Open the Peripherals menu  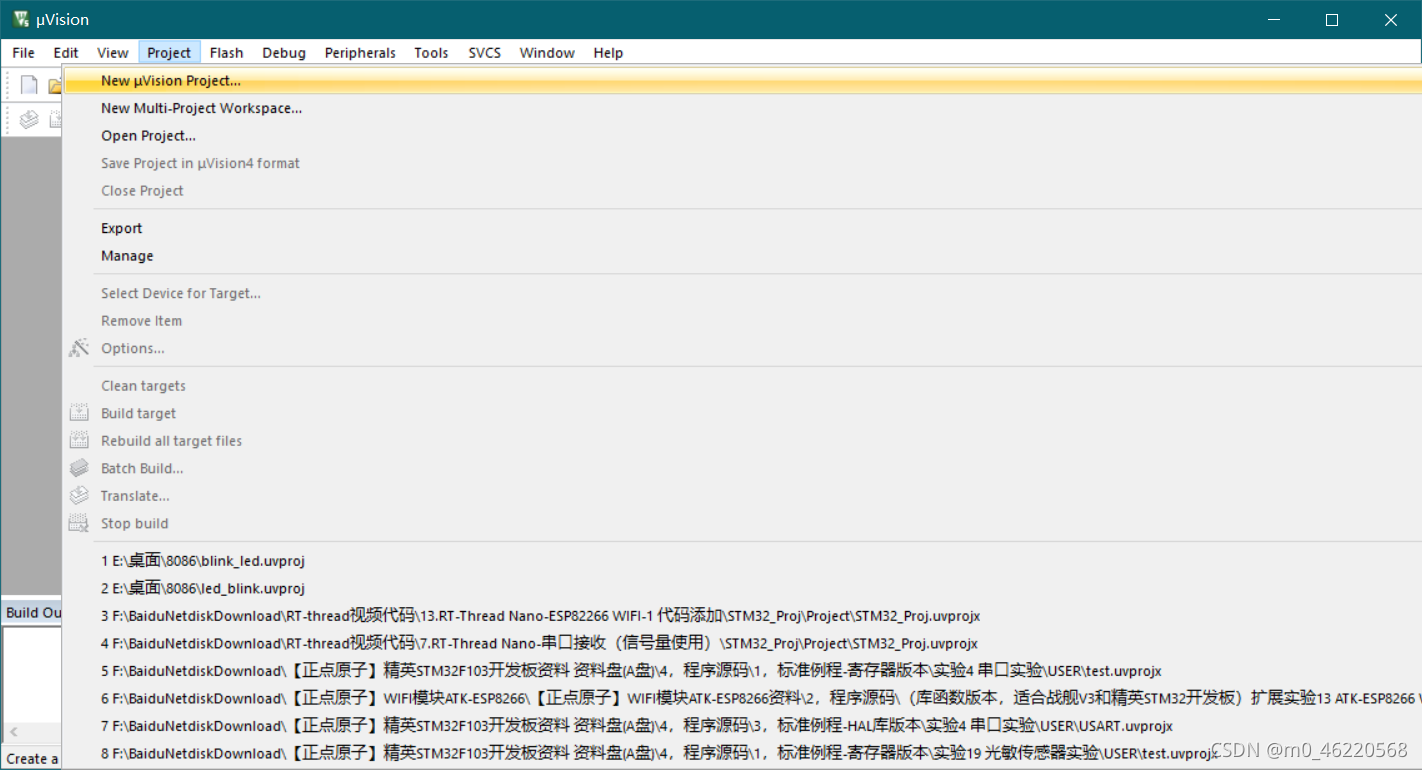(360, 53)
